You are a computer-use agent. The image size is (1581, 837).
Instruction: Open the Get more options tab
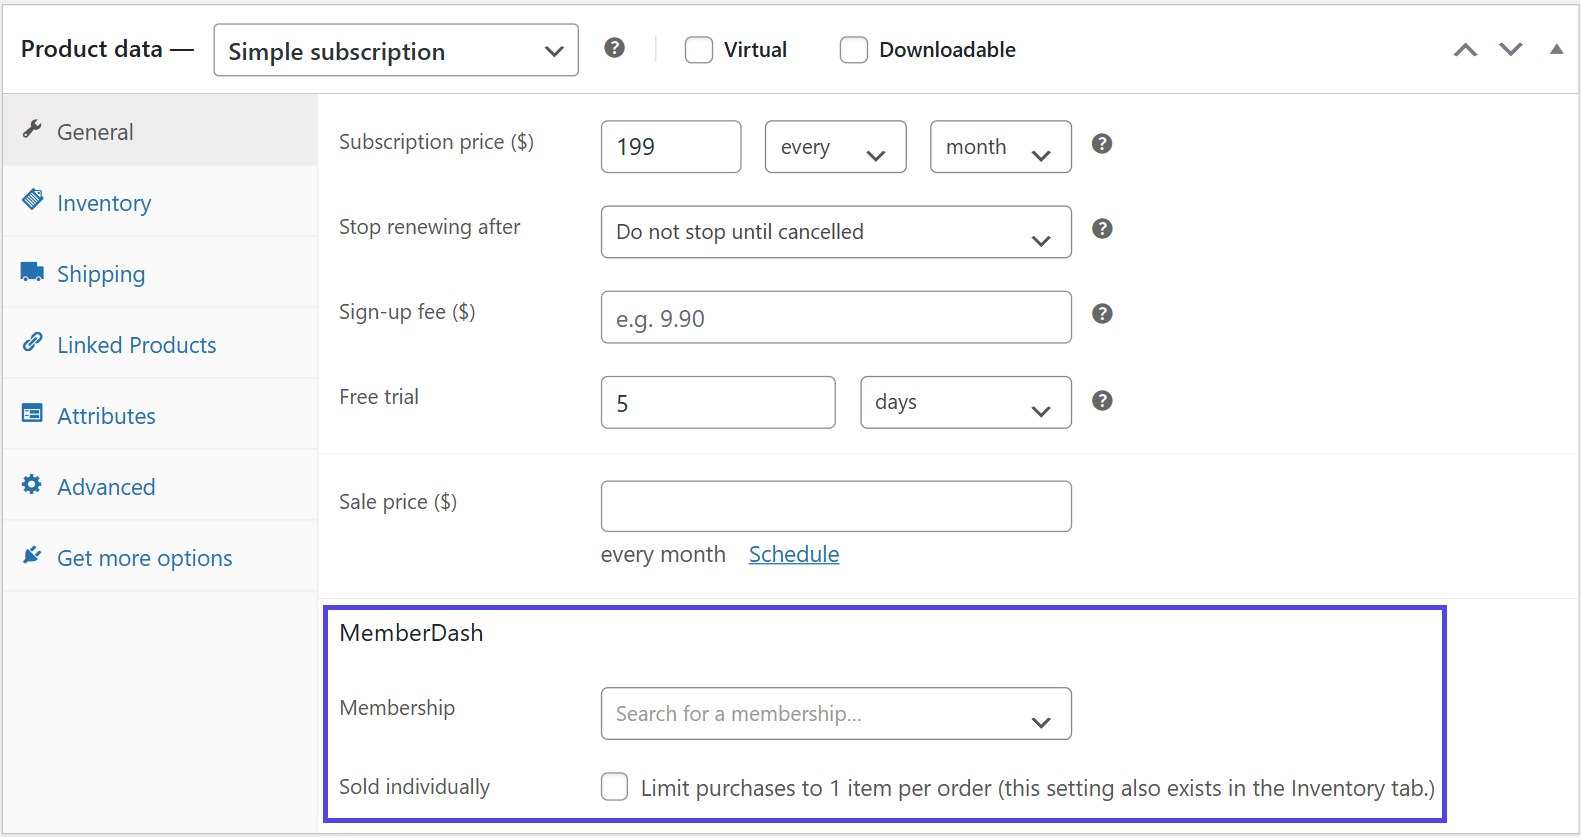click(x=160, y=557)
